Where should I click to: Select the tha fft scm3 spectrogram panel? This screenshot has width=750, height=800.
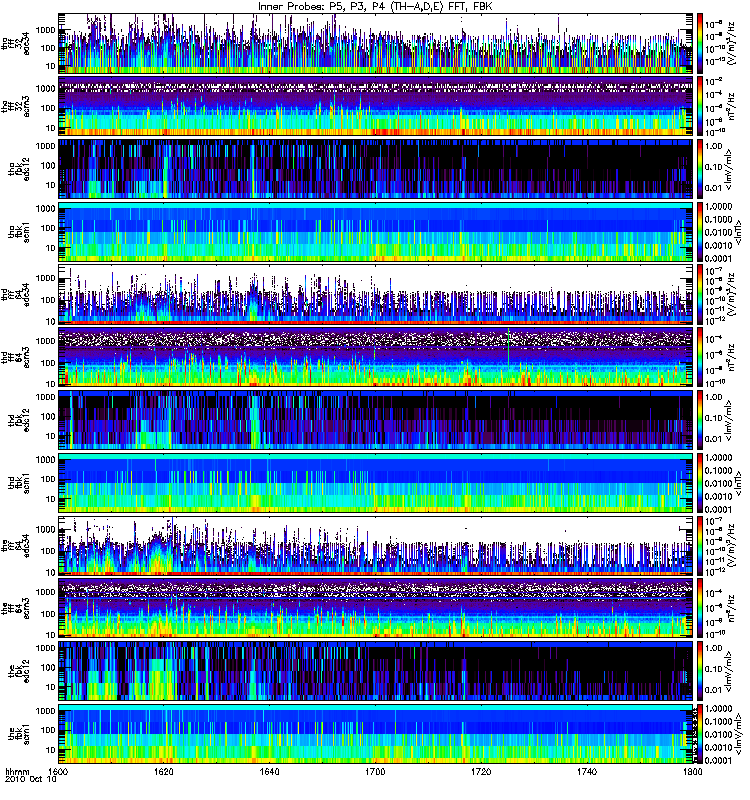pyautogui.click(x=376, y=106)
